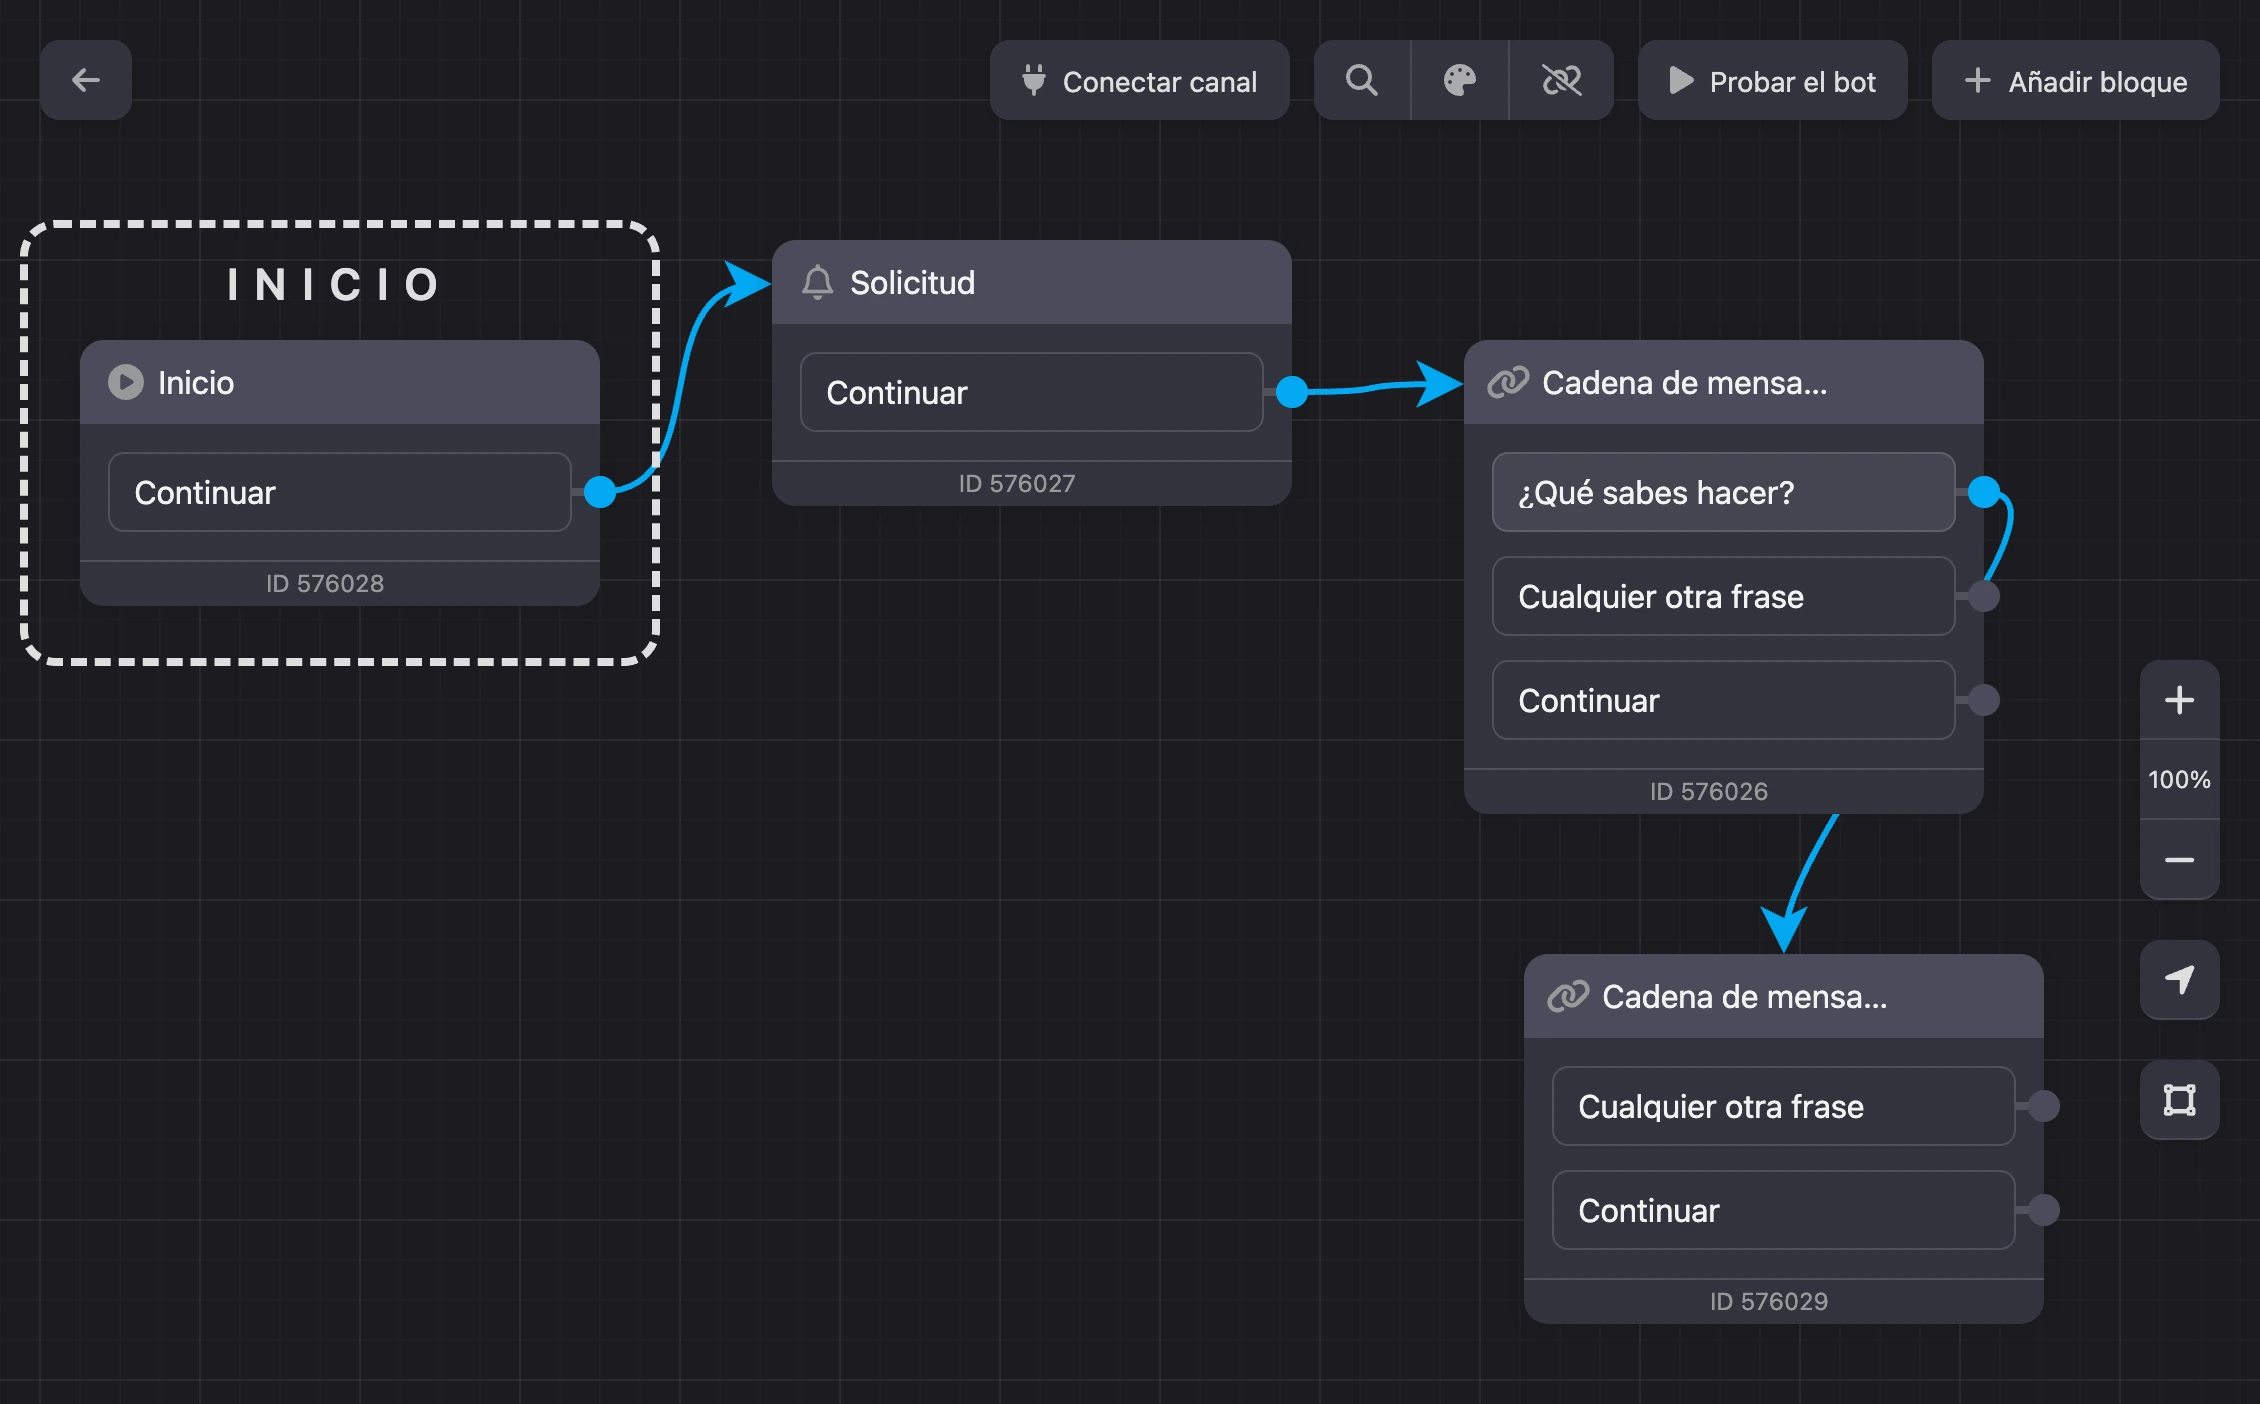Click Cualquier otra frase in block 576029

click(x=1784, y=1106)
